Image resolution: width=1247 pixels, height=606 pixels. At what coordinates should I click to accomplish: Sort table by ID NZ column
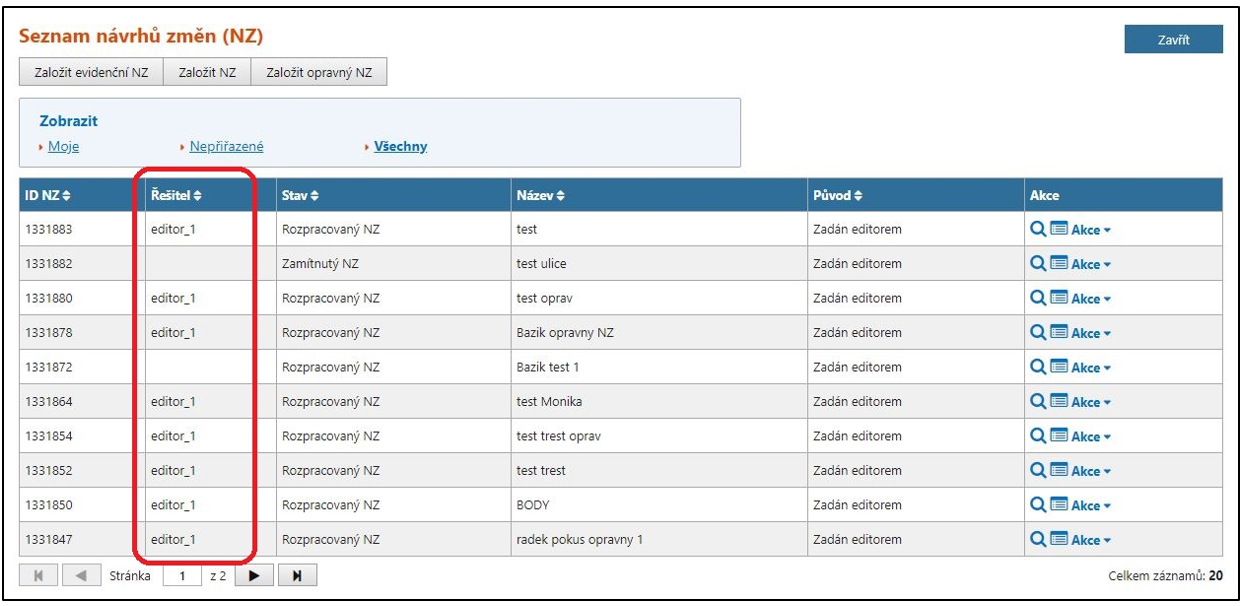coord(47,195)
